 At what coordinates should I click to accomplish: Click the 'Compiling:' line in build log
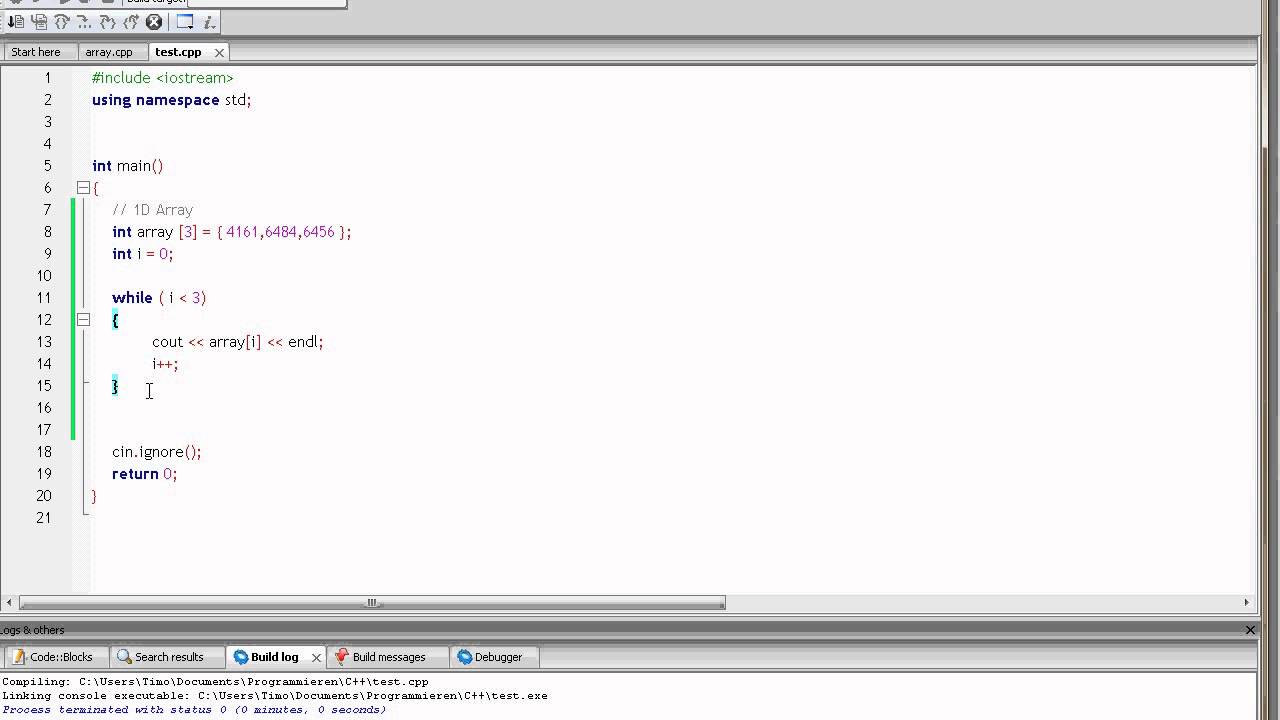[x=215, y=682]
